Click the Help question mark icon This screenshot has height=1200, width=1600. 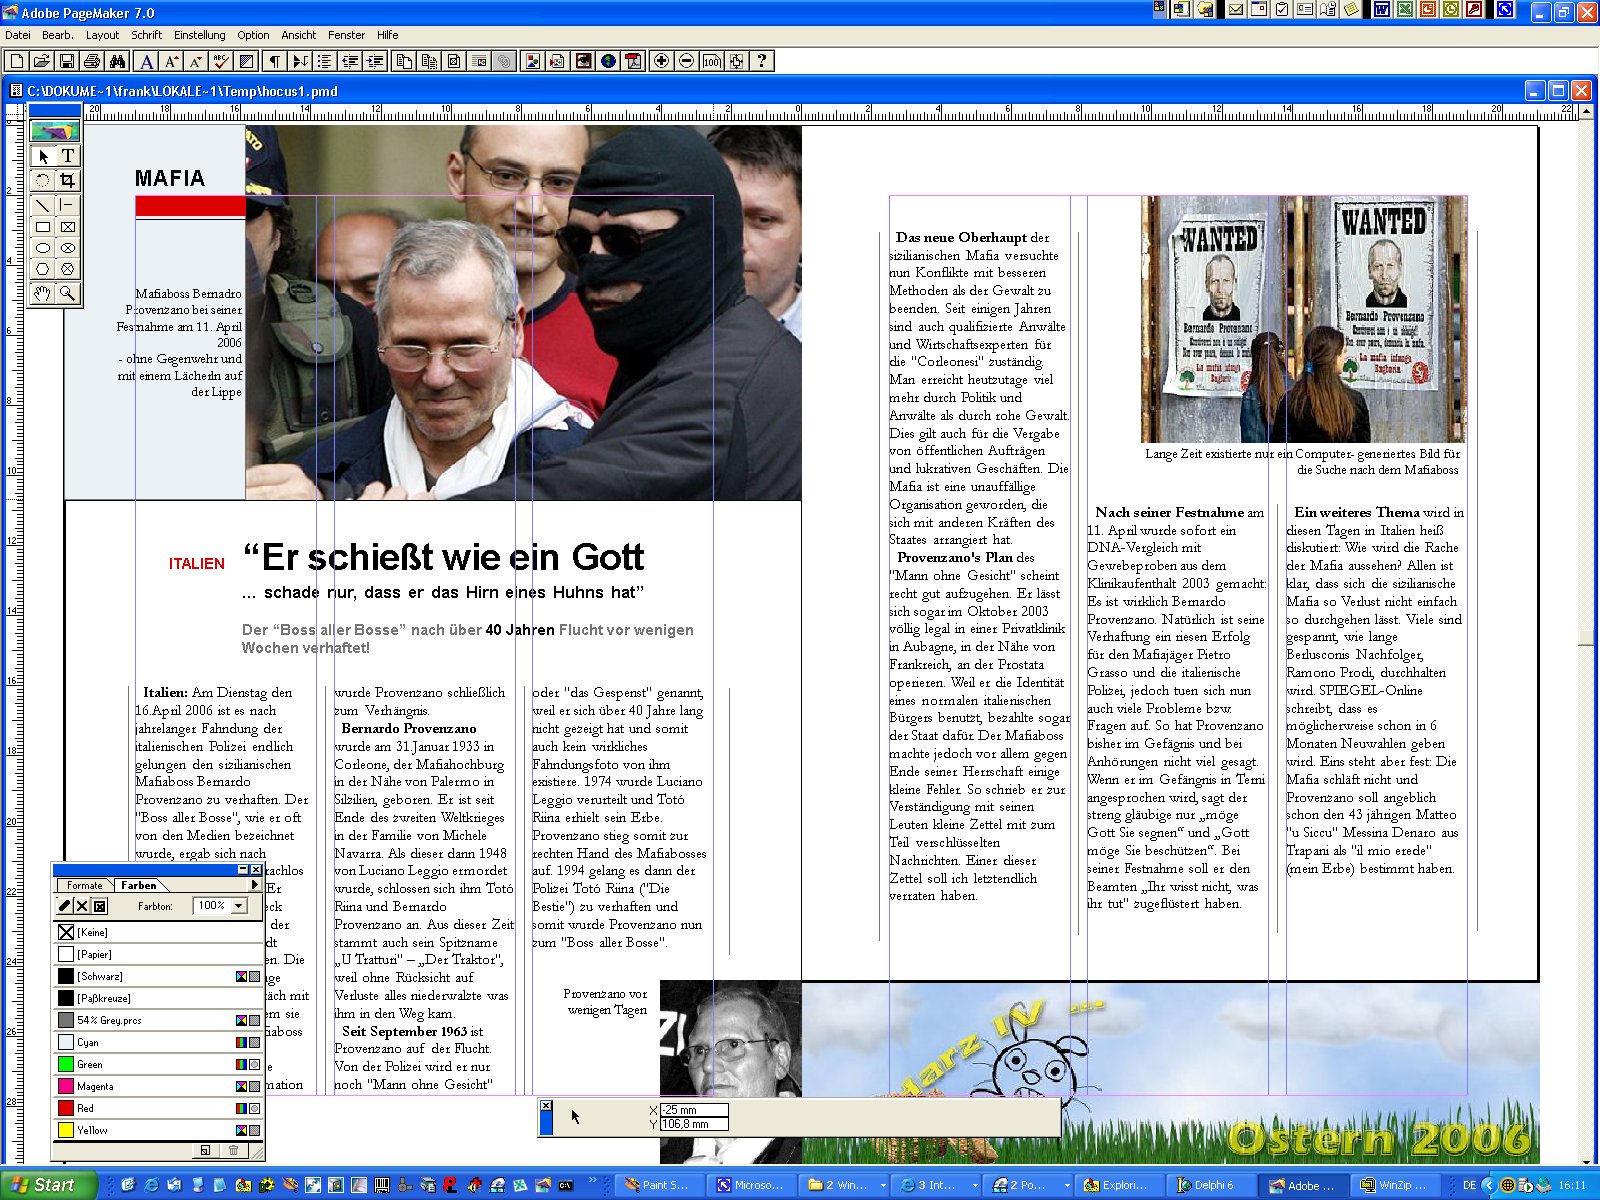coord(762,61)
